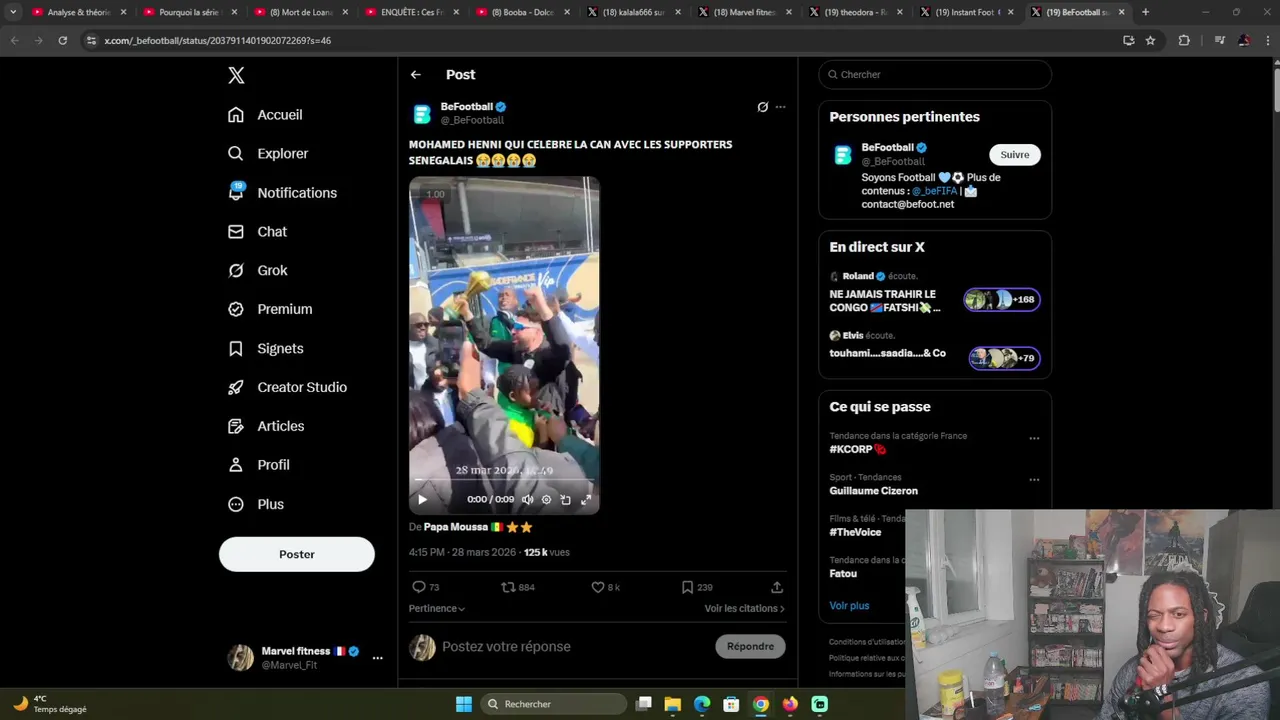This screenshot has height=720, width=1280.
Task: Open #KCORP trend options dots
Action: 1034,438
